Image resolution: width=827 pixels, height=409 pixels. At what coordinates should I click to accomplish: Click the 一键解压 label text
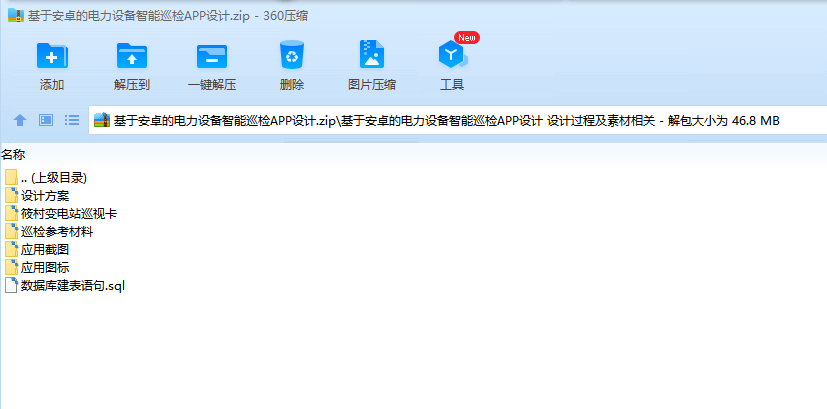point(212,85)
